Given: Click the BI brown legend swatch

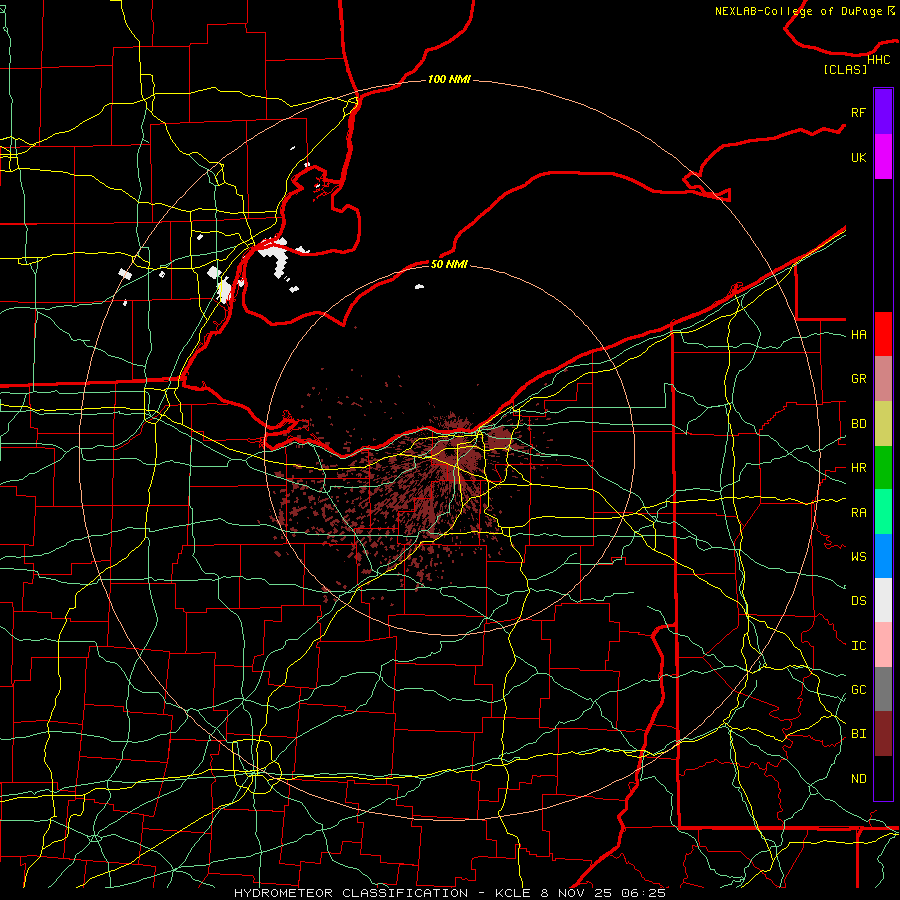Looking at the screenshot, I should click(883, 734).
